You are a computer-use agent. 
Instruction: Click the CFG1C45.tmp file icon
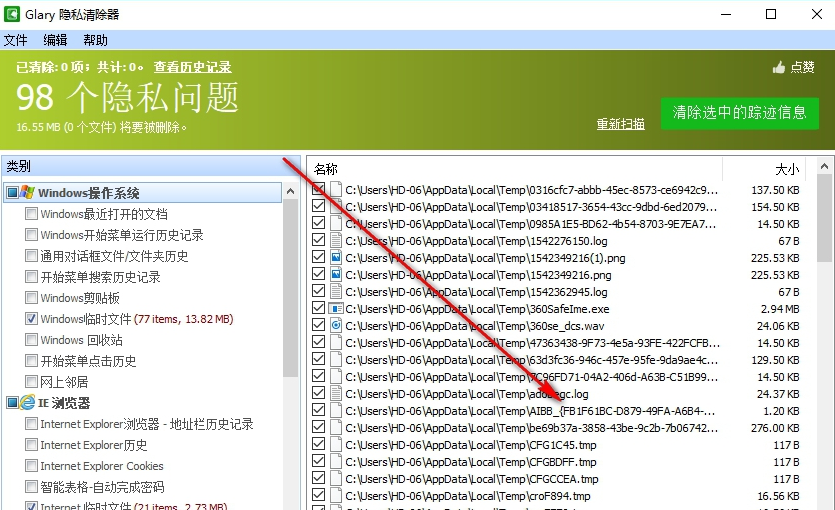tap(335, 445)
